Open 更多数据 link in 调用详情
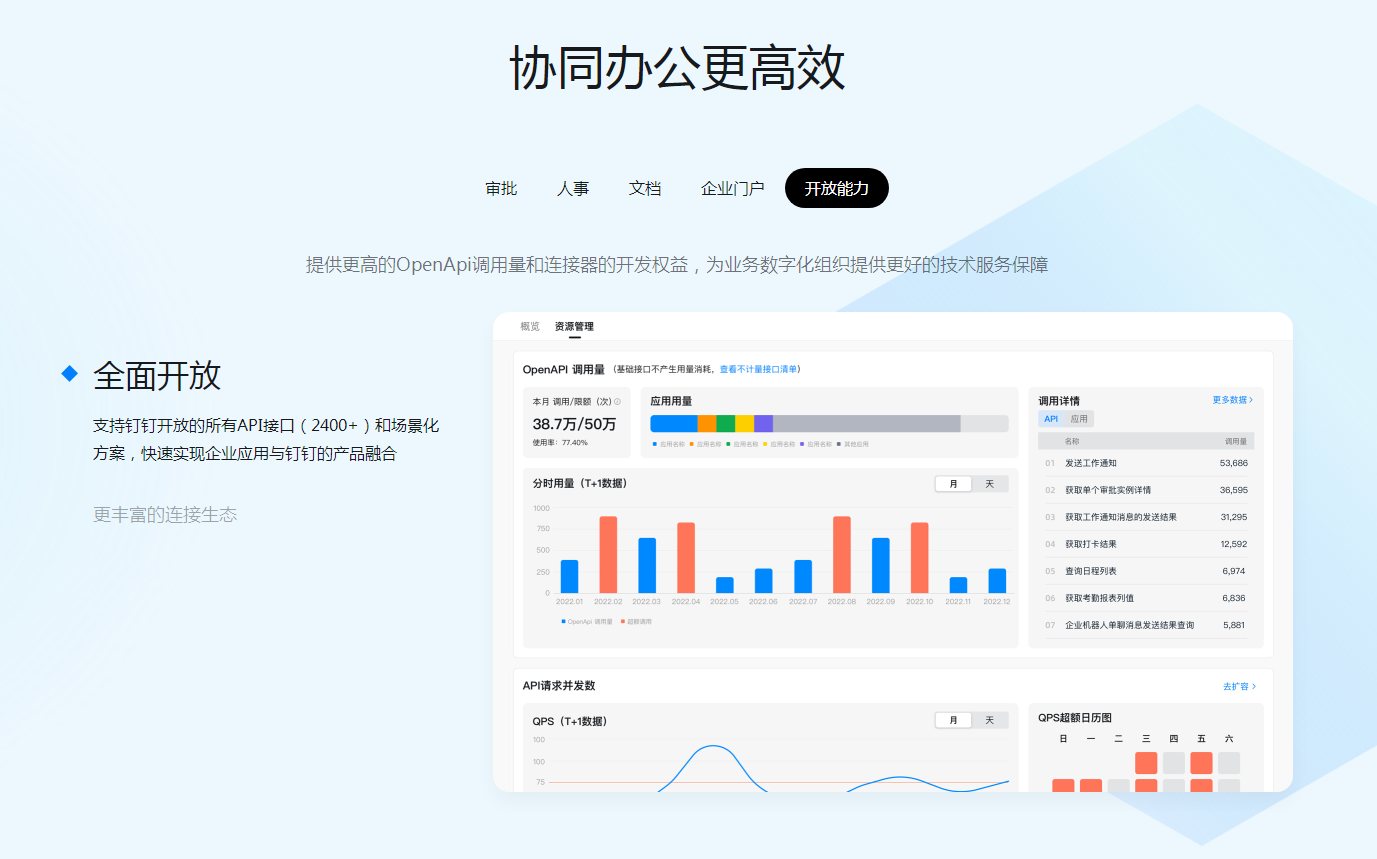 click(x=1232, y=400)
